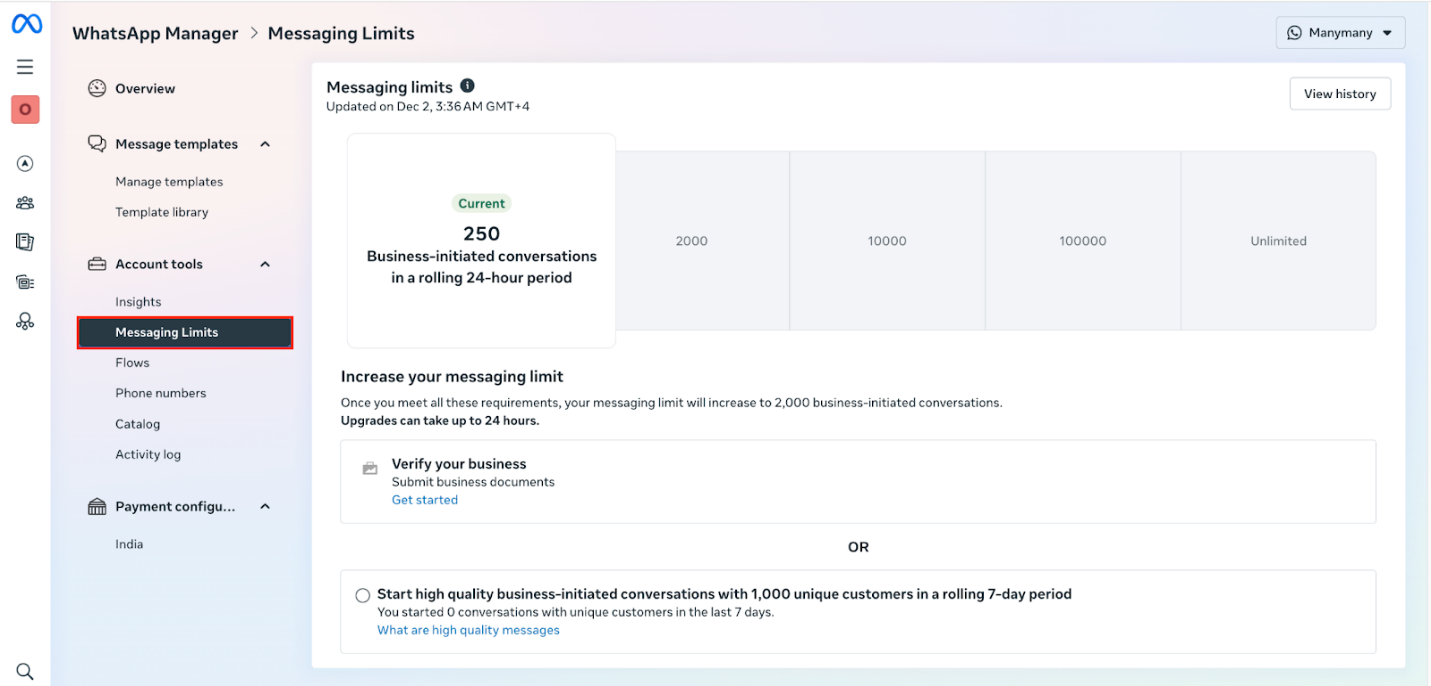Click the people group icon in left rail
1431x686 pixels.
(x=25, y=203)
